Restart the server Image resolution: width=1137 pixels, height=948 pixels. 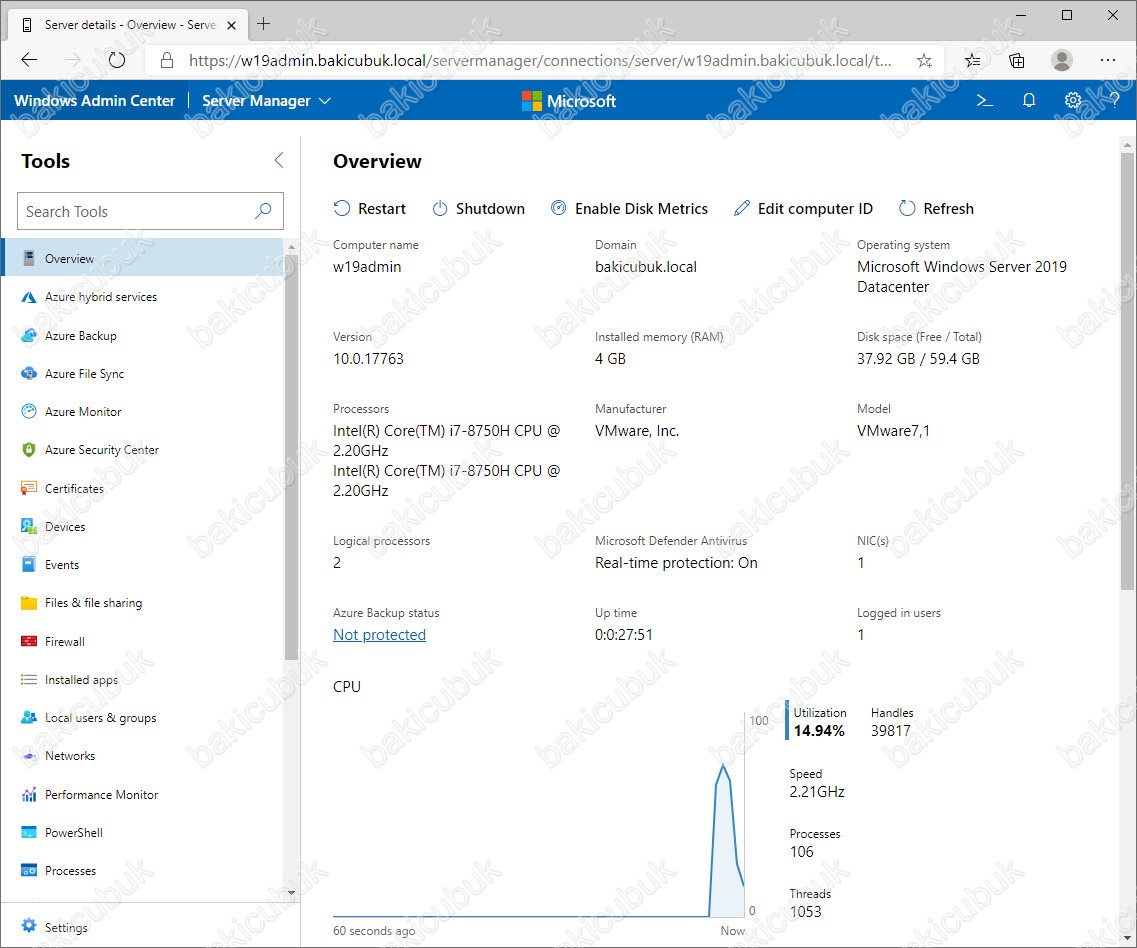370,209
